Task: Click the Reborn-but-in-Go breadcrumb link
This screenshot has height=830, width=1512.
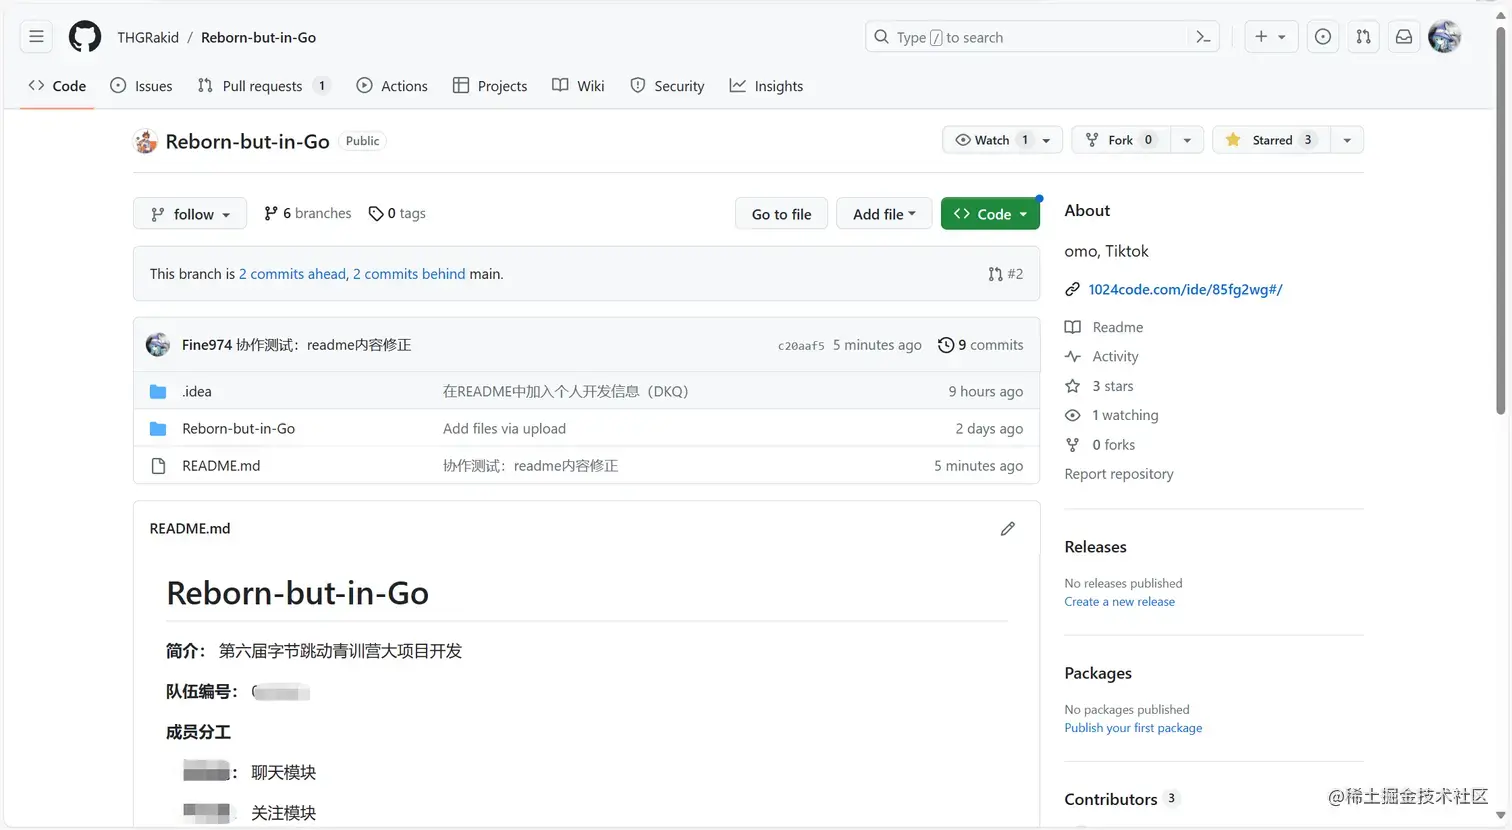Action: click(x=258, y=37)
